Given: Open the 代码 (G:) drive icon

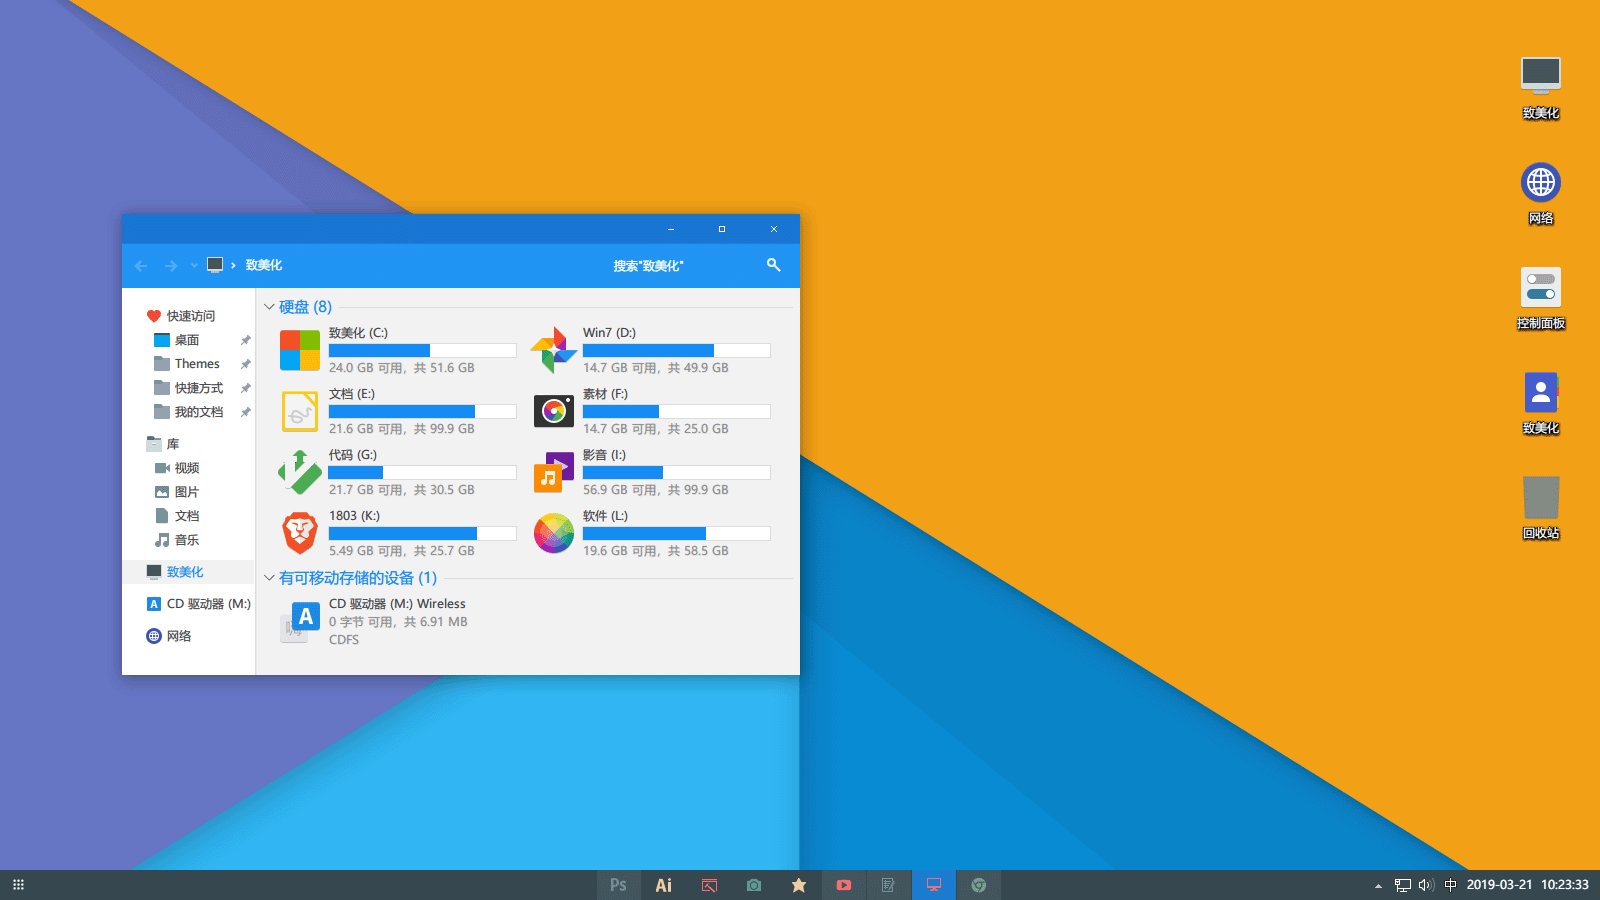Looking at the screenshot, I should click(x=300, y=472).
